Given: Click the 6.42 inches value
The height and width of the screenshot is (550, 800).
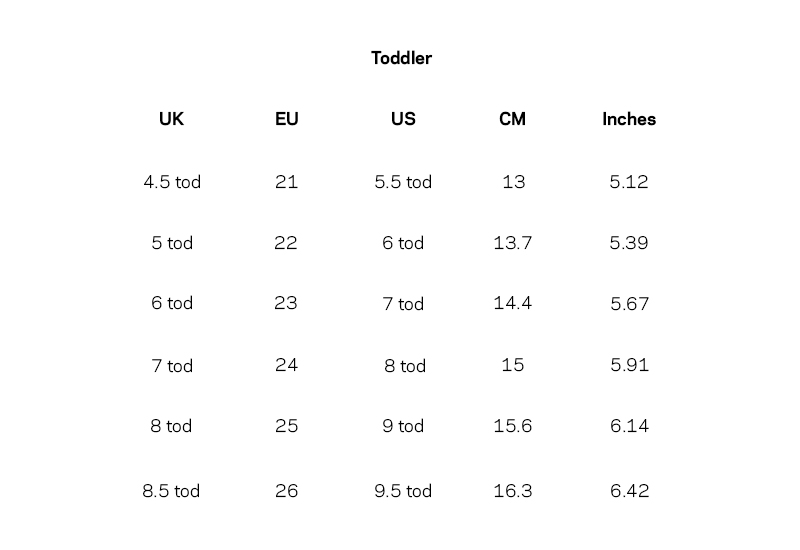Looking at the screenshot, I should pos(629,491).
